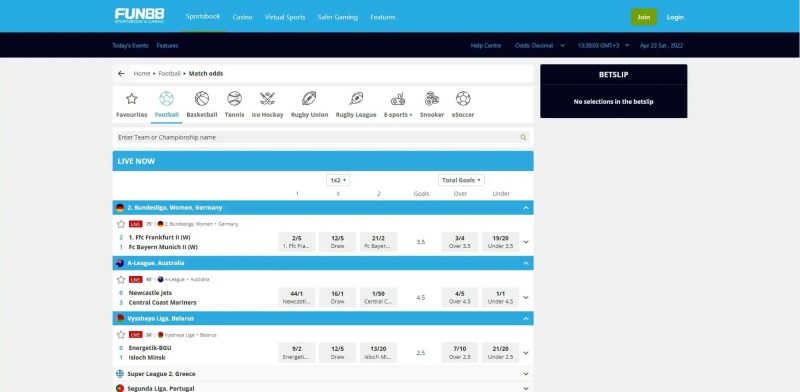This screenshot has width=800, height=392.
Task: Open the 1x2 market dropdown
Action: click(x=338, y=180)
